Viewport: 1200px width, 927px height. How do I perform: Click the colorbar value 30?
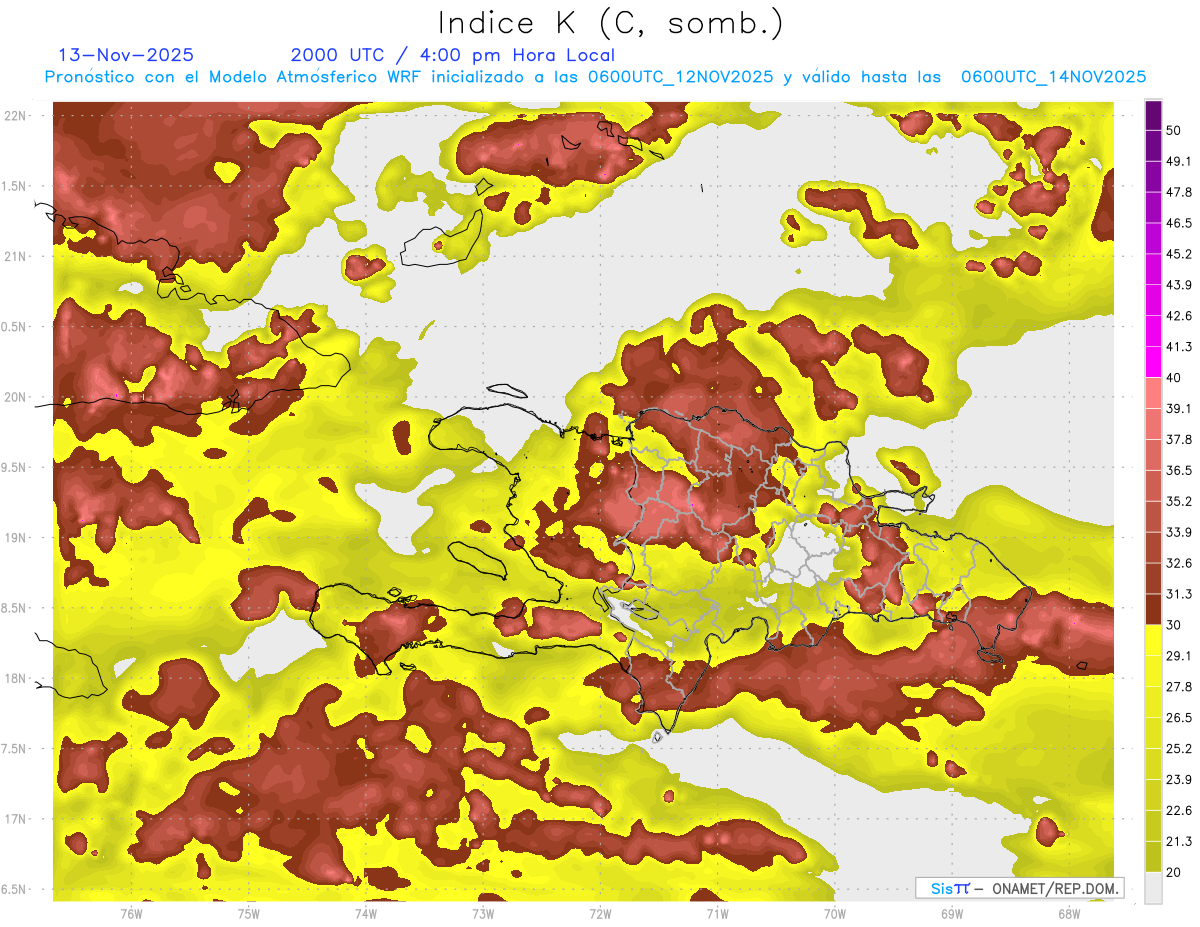(x=1175, y=625)
